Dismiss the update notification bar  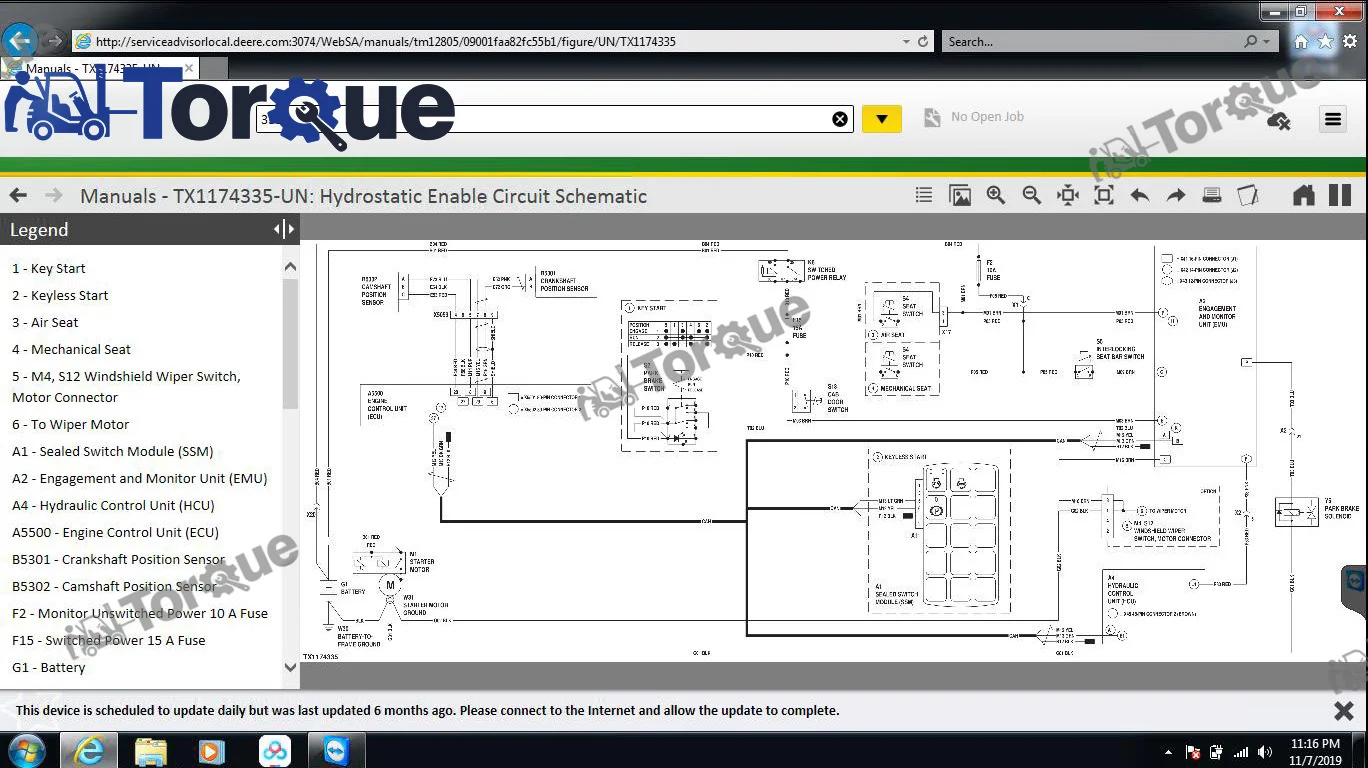(x=1344, y=711)
